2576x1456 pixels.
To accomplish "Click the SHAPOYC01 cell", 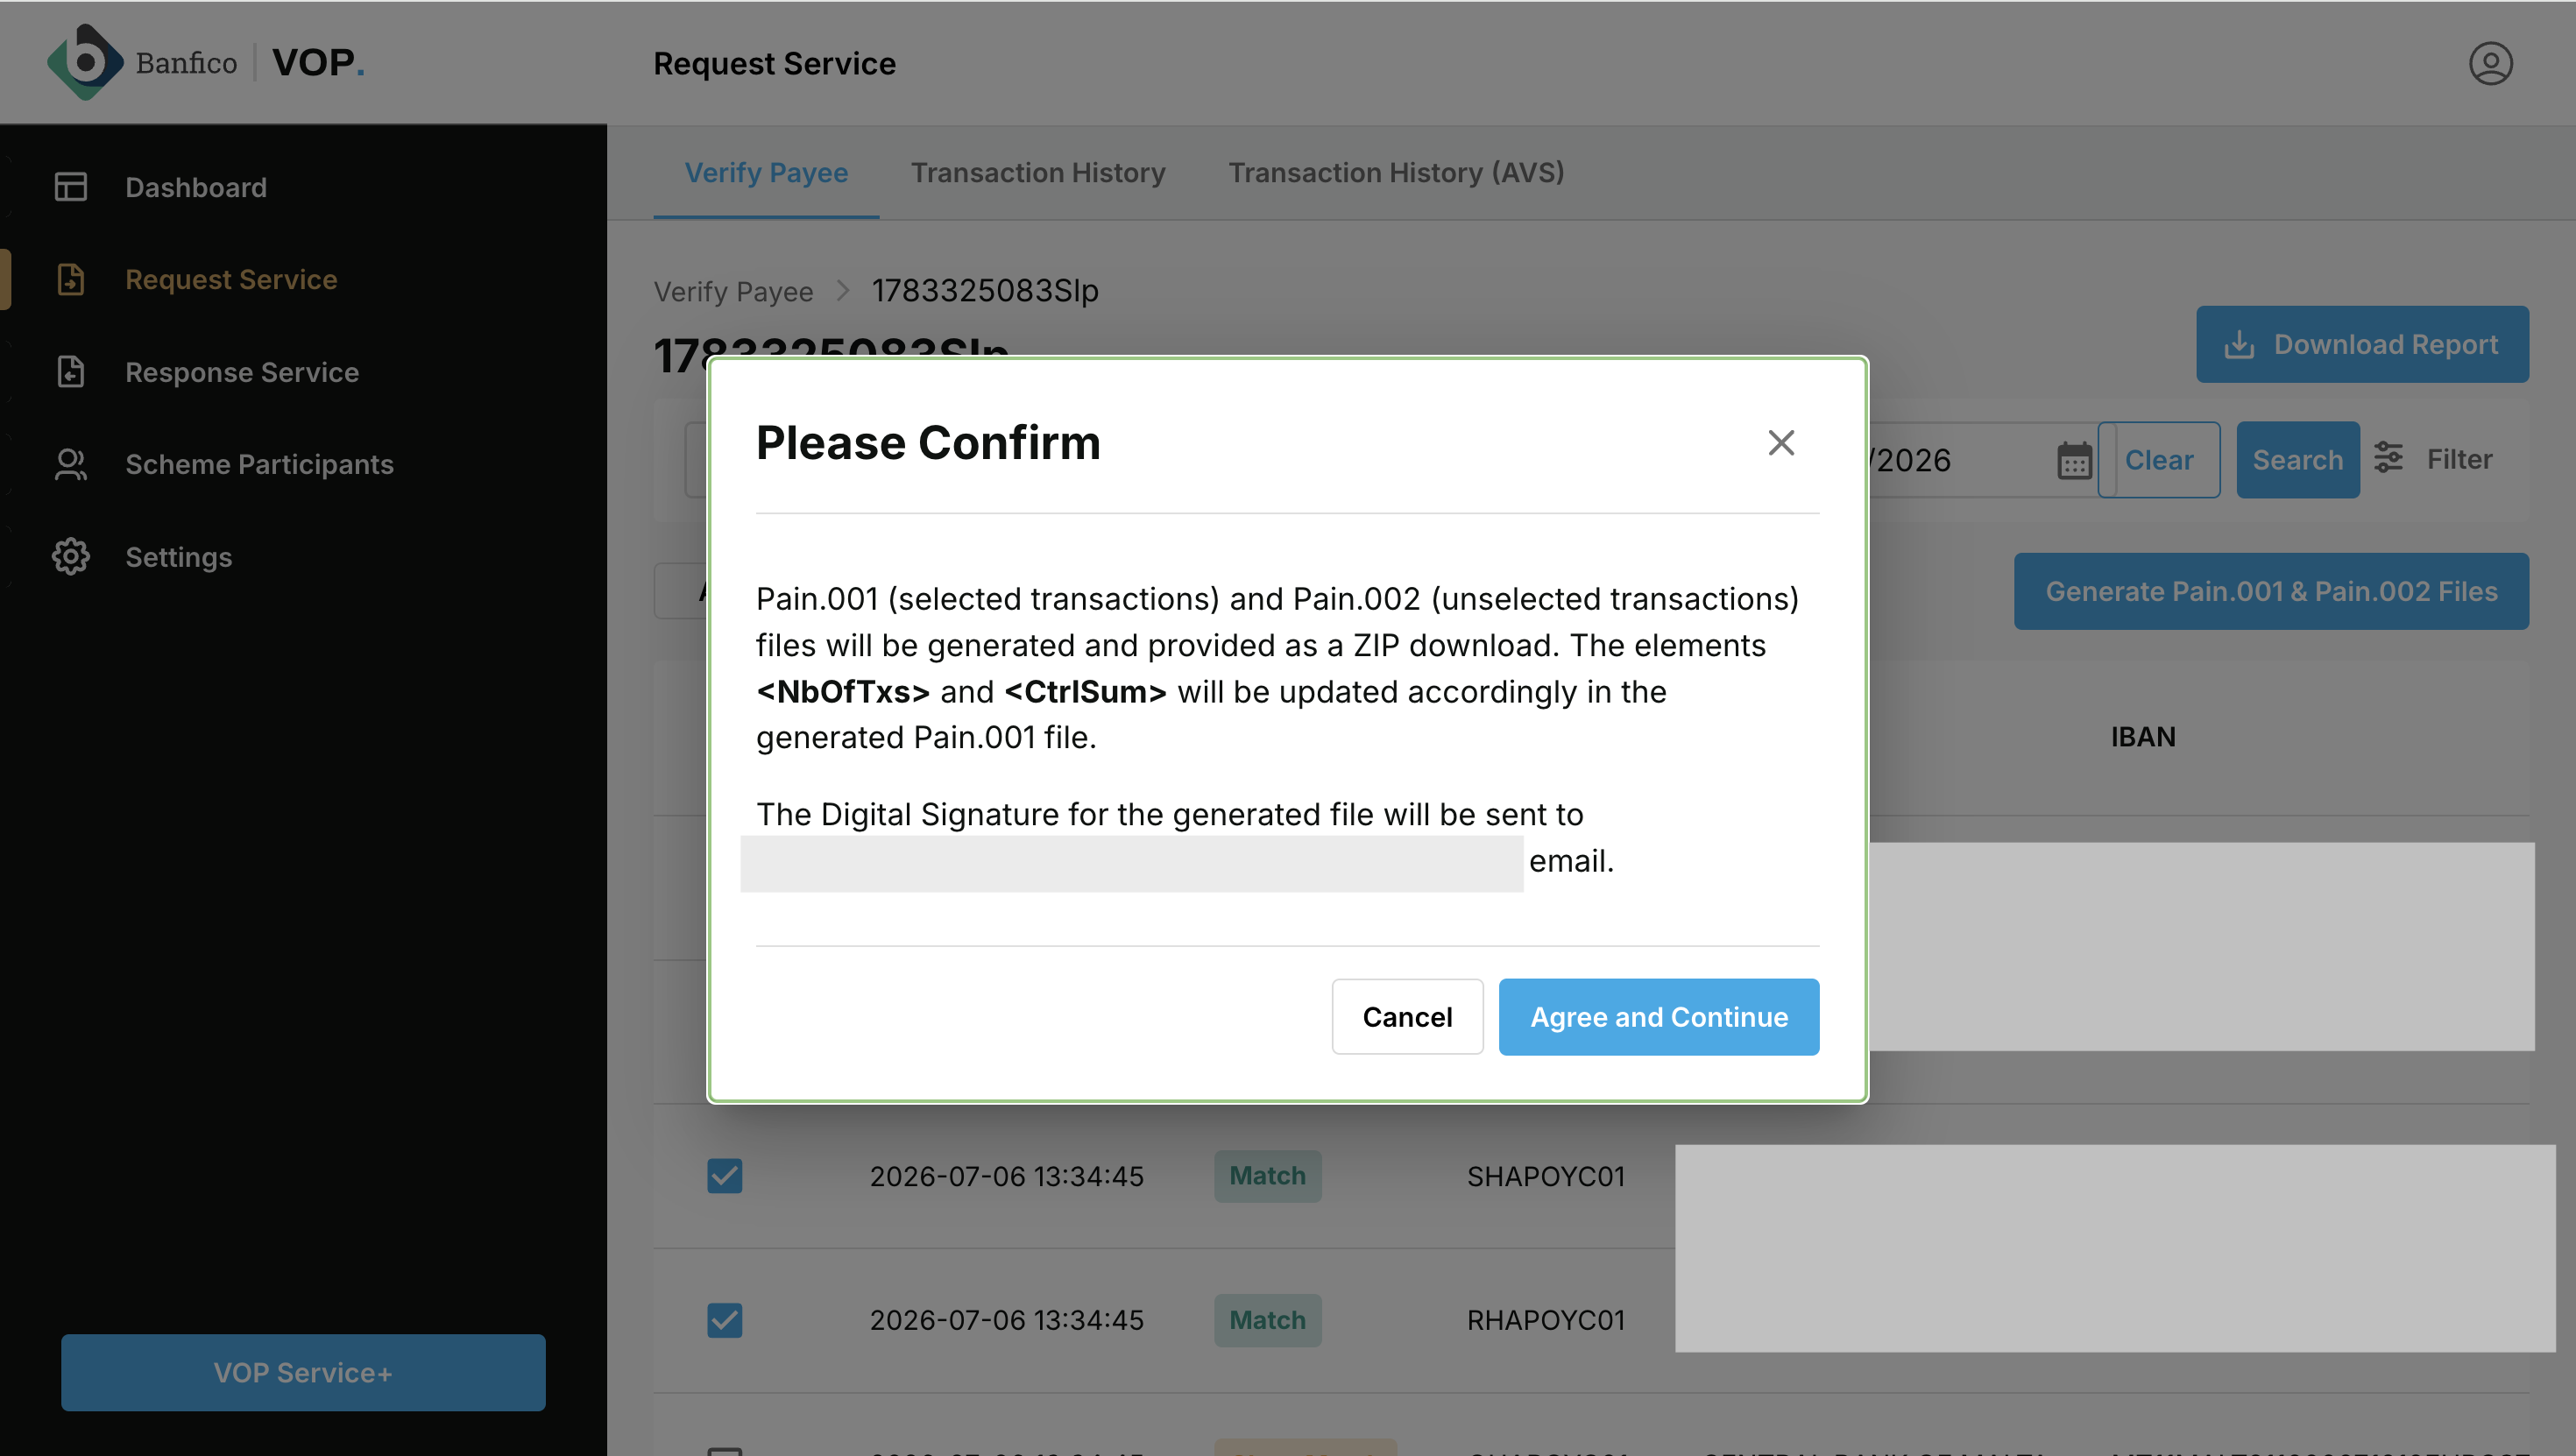I will (1546, 1176).
